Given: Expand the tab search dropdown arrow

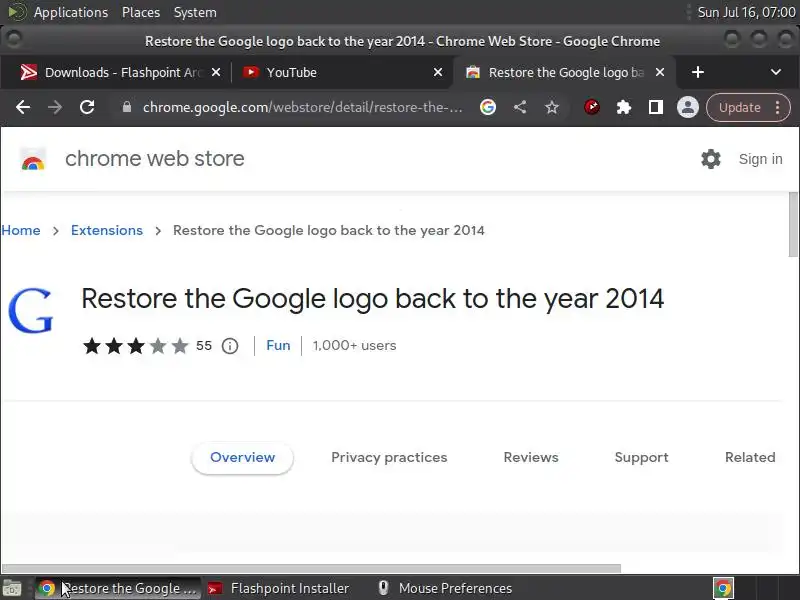Looking at the screenshot, I should 776,72.
